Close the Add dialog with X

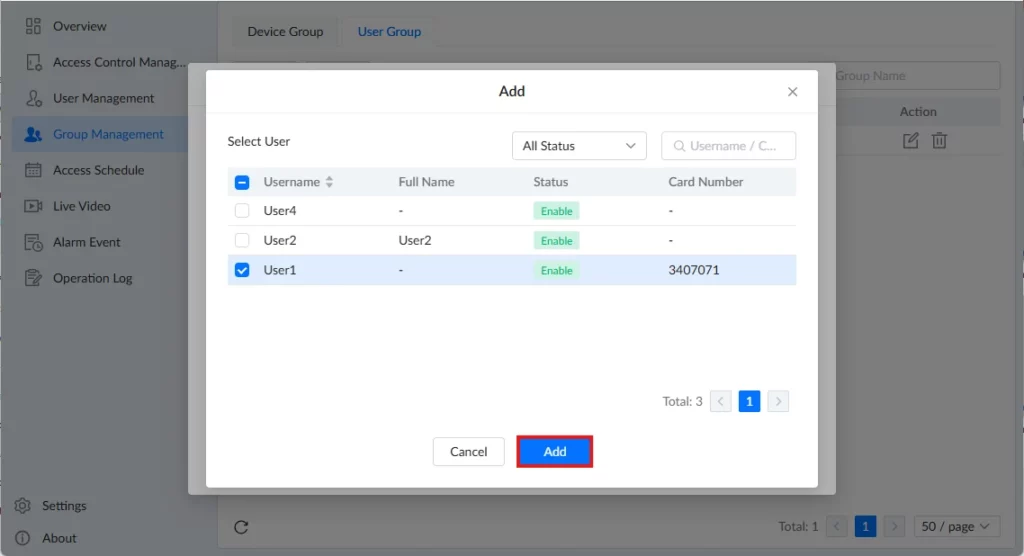click(x=792, y=91)
